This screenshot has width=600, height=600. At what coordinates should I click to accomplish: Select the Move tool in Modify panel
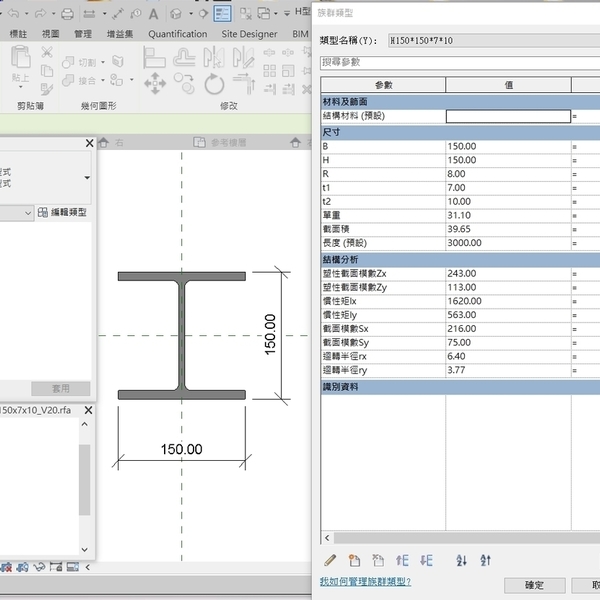[155, 84]
